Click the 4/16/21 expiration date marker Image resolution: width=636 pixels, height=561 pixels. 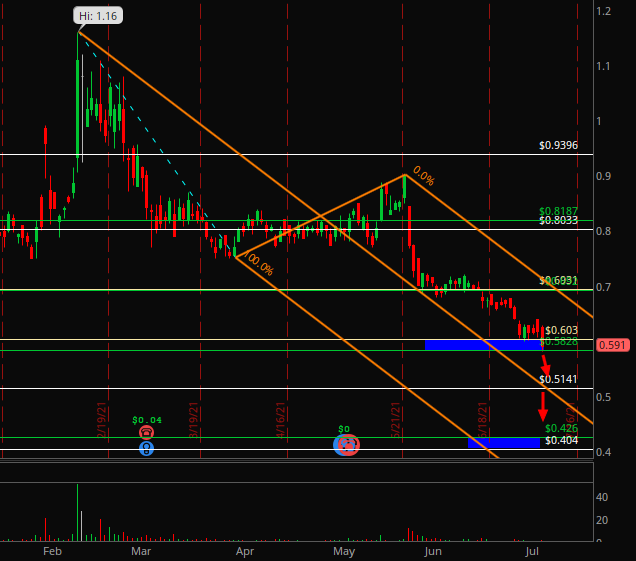tap(281, 420)
